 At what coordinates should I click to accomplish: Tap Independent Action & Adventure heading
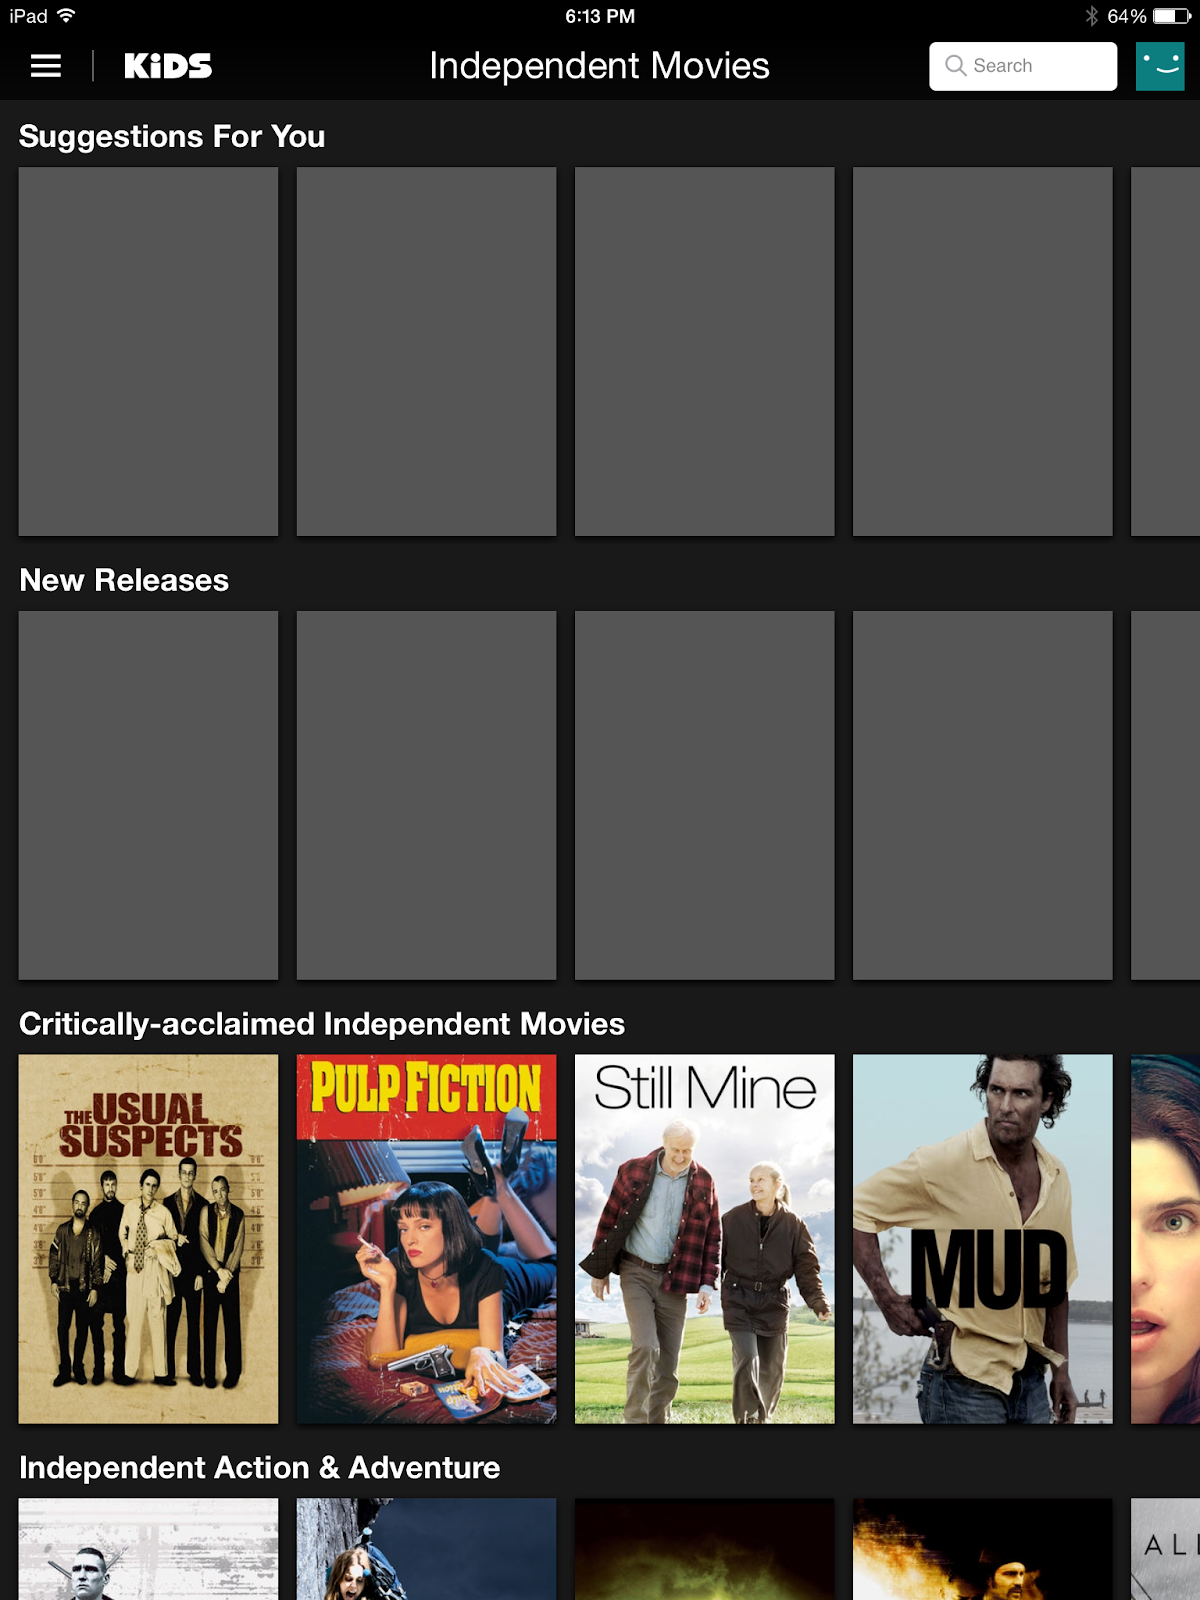pyautogui.click(x=260, y=1468)
